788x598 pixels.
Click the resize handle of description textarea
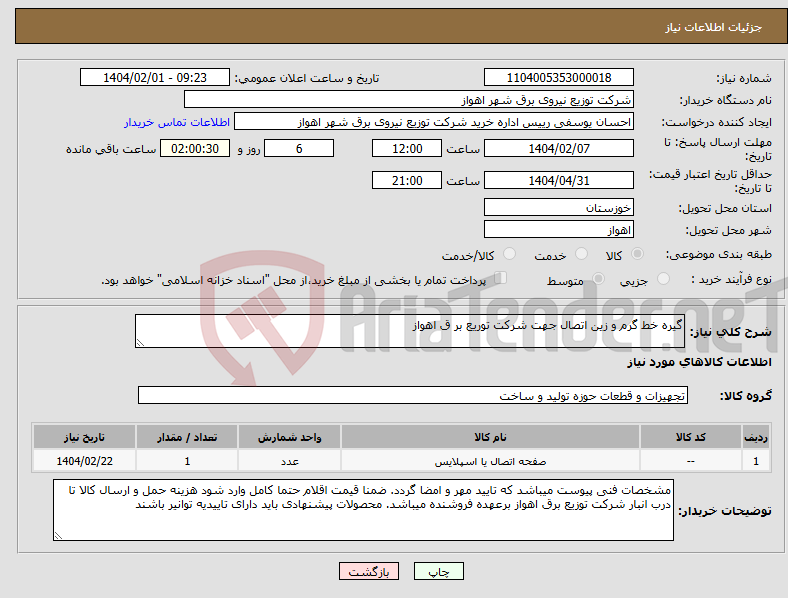point(140,343)
